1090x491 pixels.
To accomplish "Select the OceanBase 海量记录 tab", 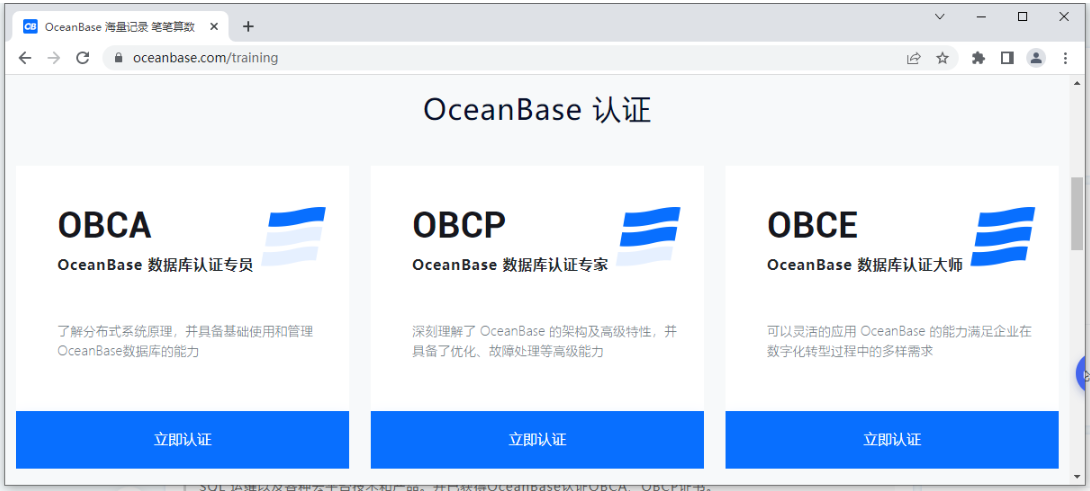I will tap(120, 26).
